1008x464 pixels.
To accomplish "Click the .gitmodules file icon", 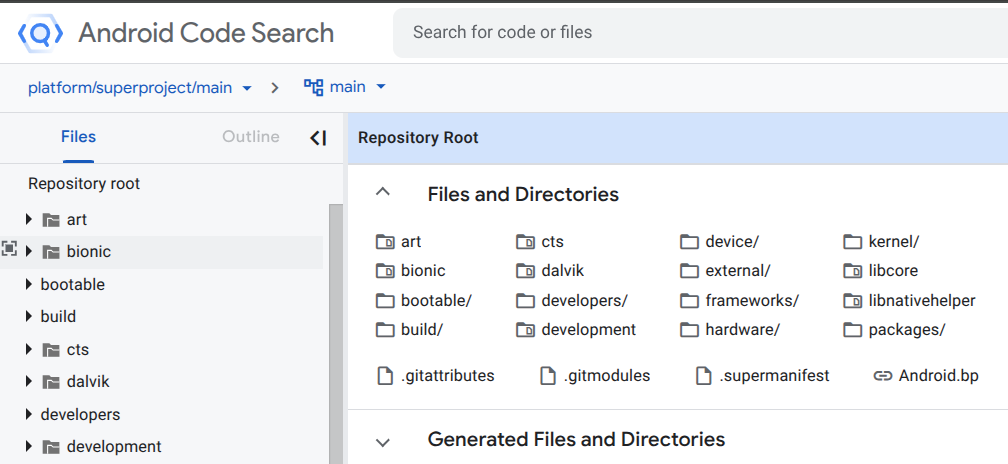I will click(548, 376).
